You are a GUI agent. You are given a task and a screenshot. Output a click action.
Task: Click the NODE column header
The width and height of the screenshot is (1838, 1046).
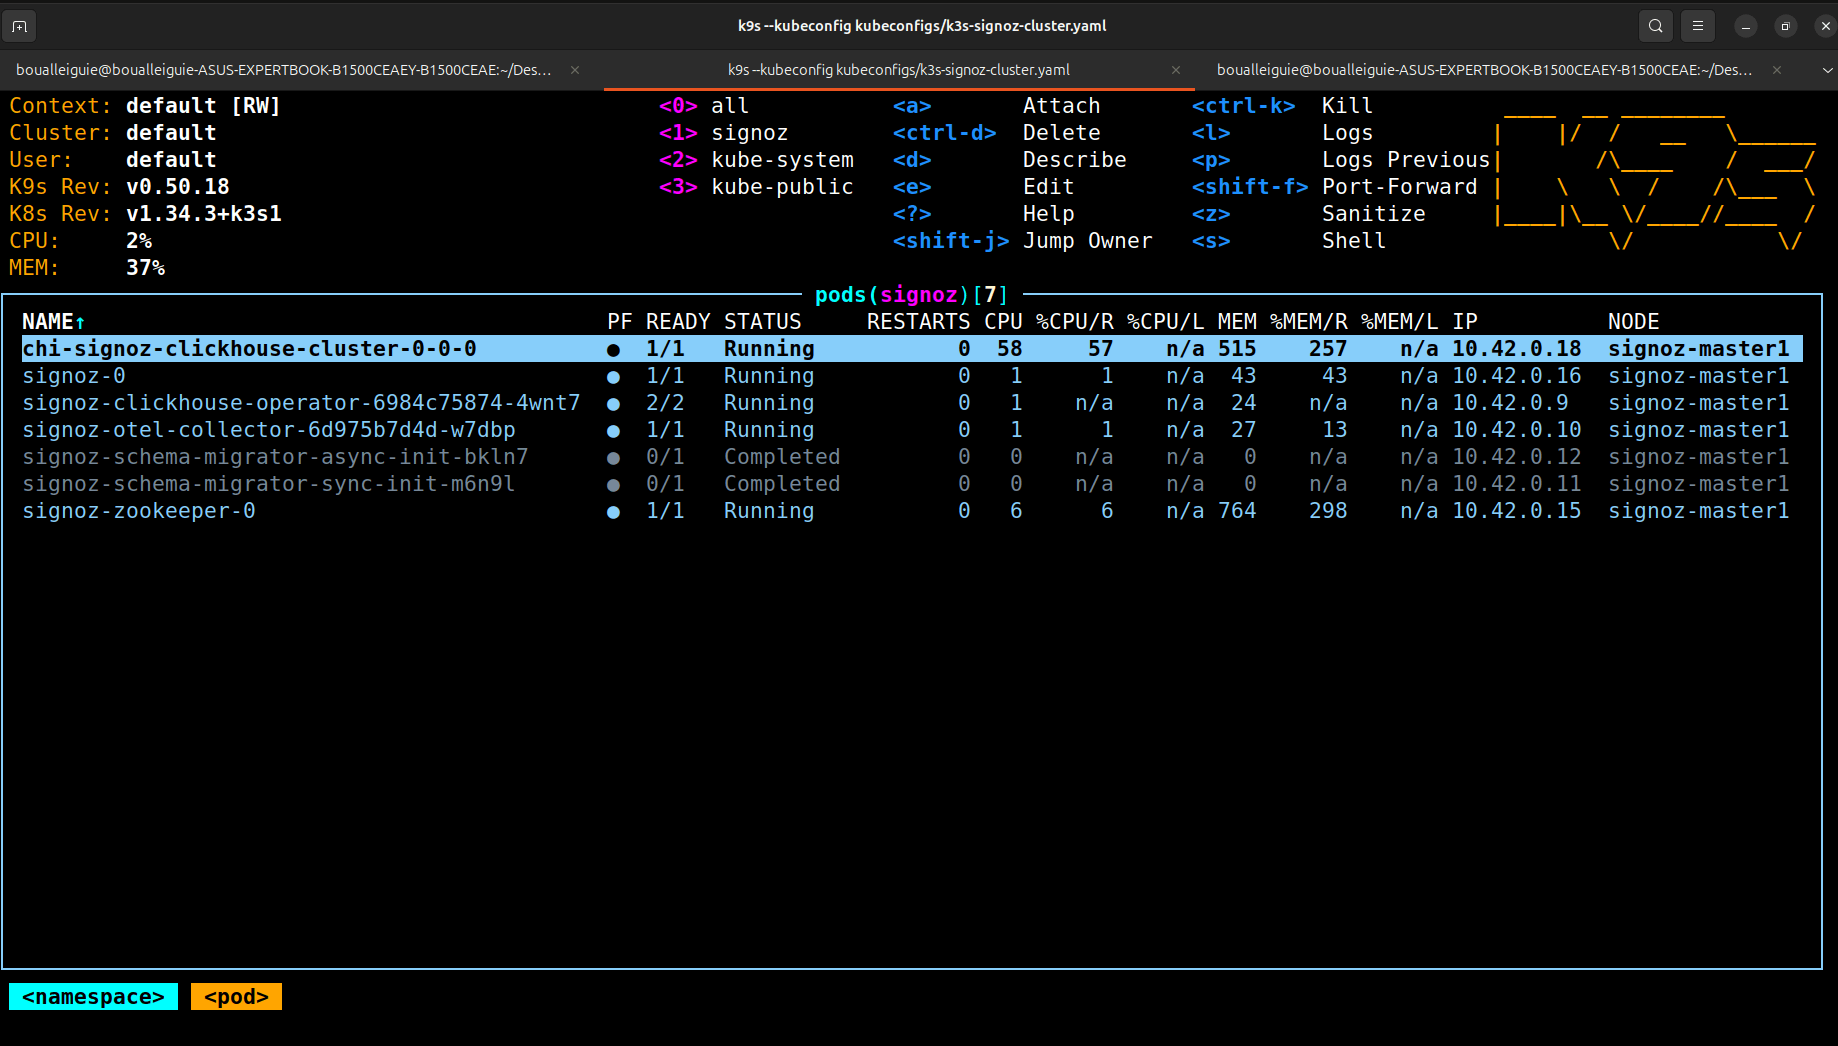[x=1634, y=321]
